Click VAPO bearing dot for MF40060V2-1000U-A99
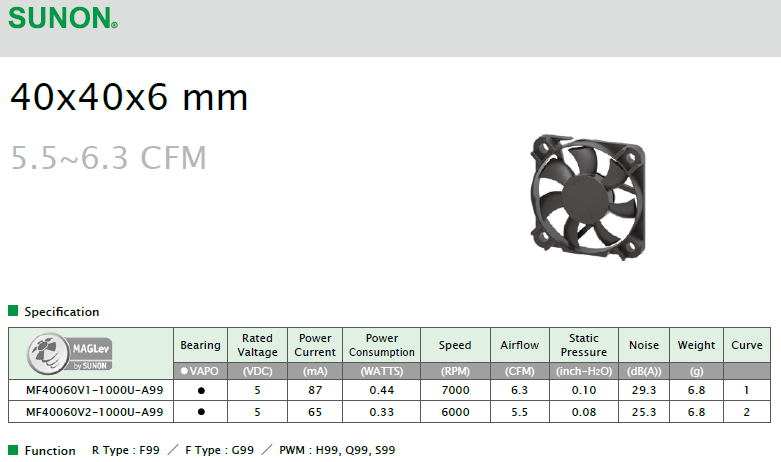 coord(201,412)
